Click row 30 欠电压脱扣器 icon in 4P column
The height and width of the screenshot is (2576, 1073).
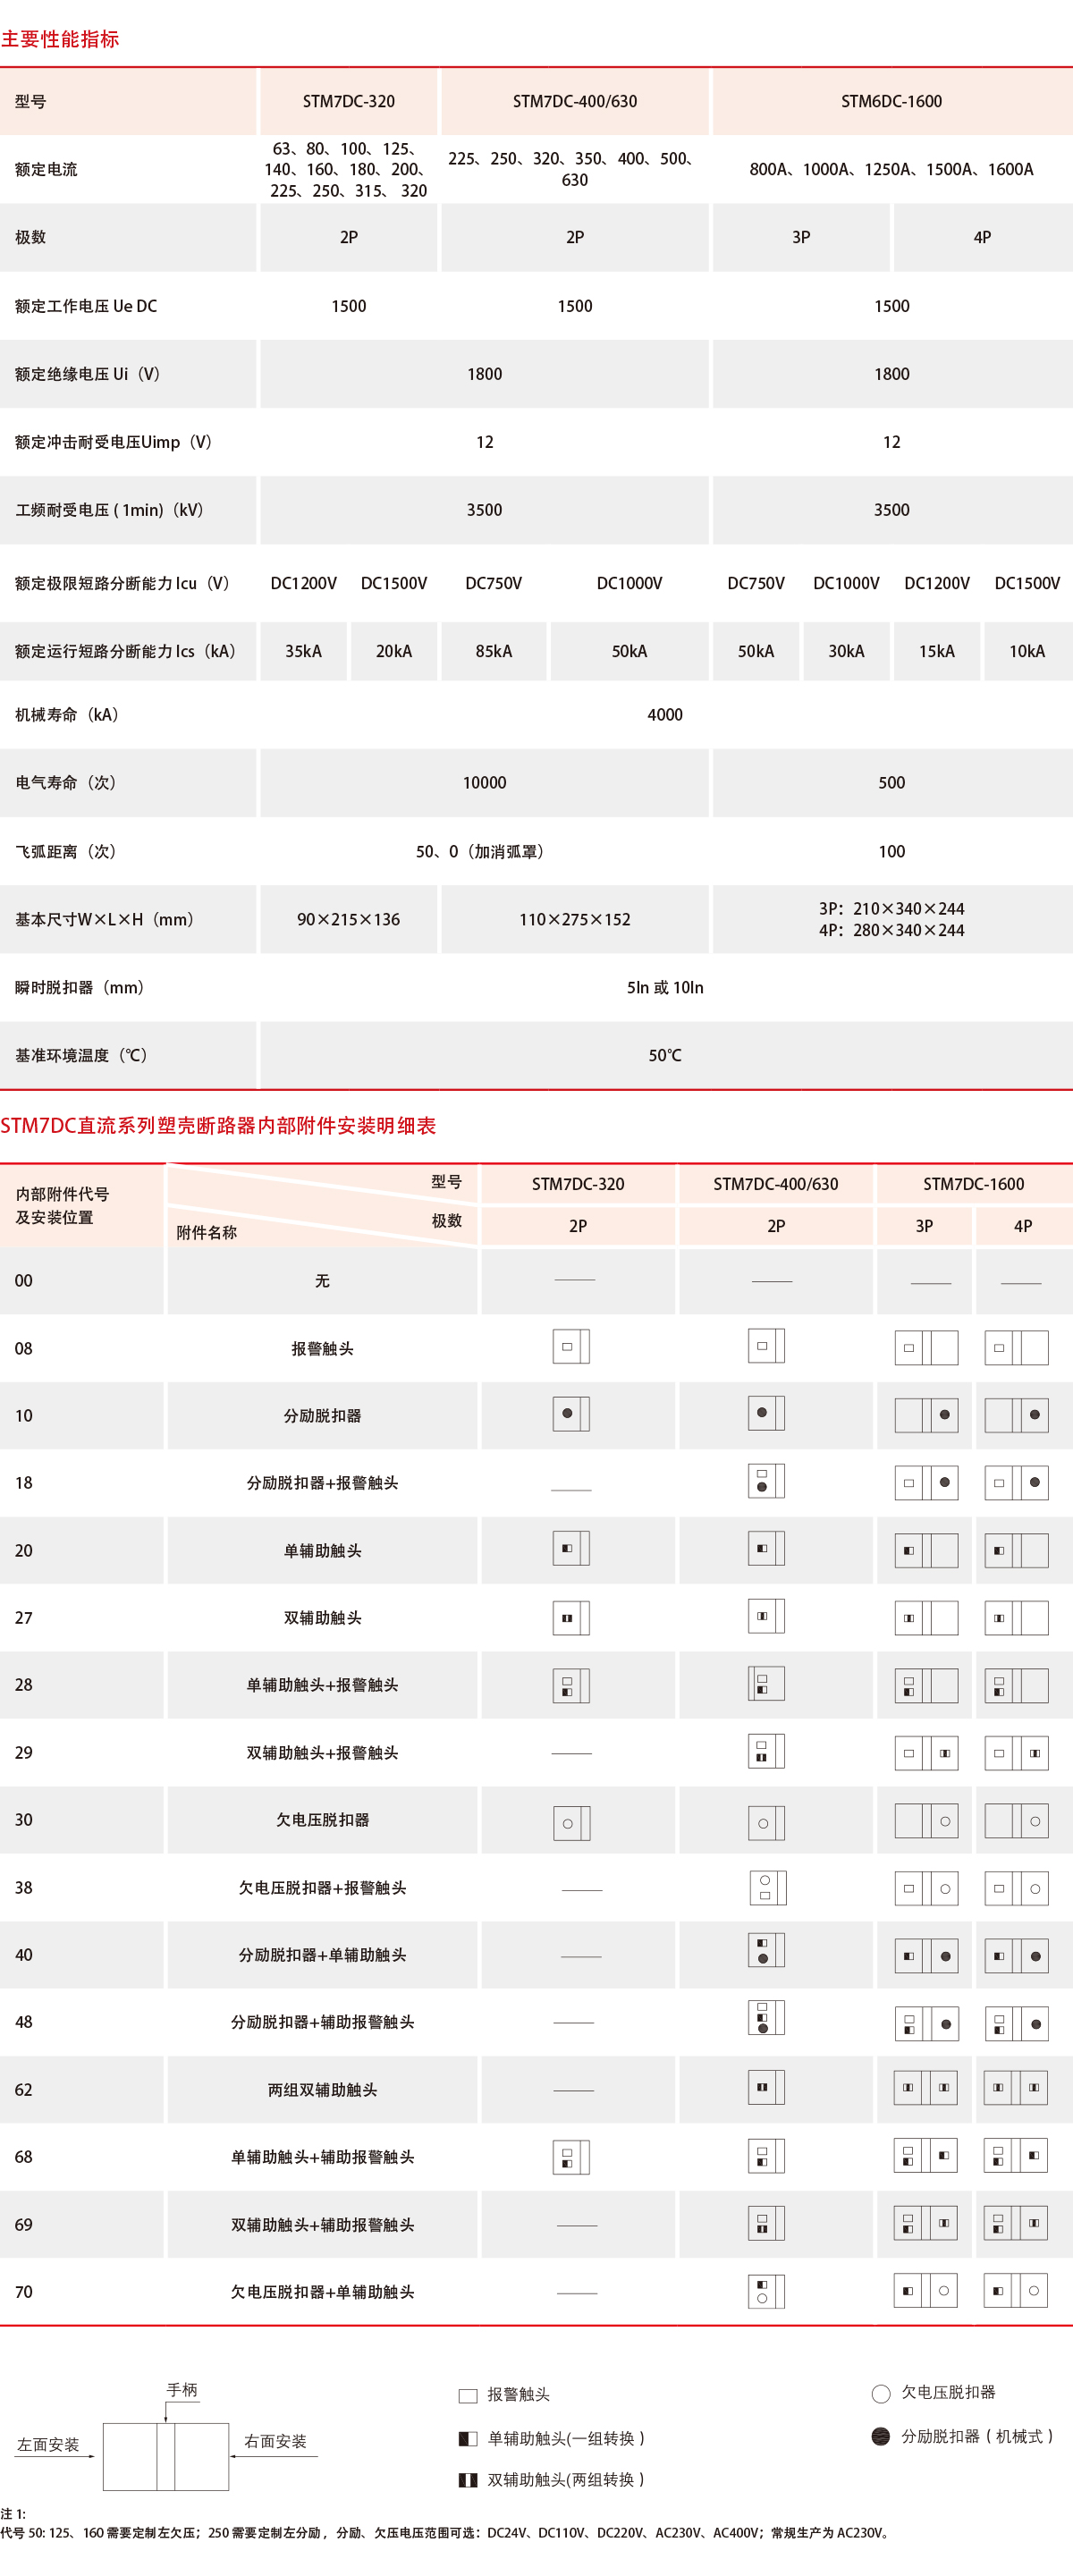click(x=1017, y=1821)
